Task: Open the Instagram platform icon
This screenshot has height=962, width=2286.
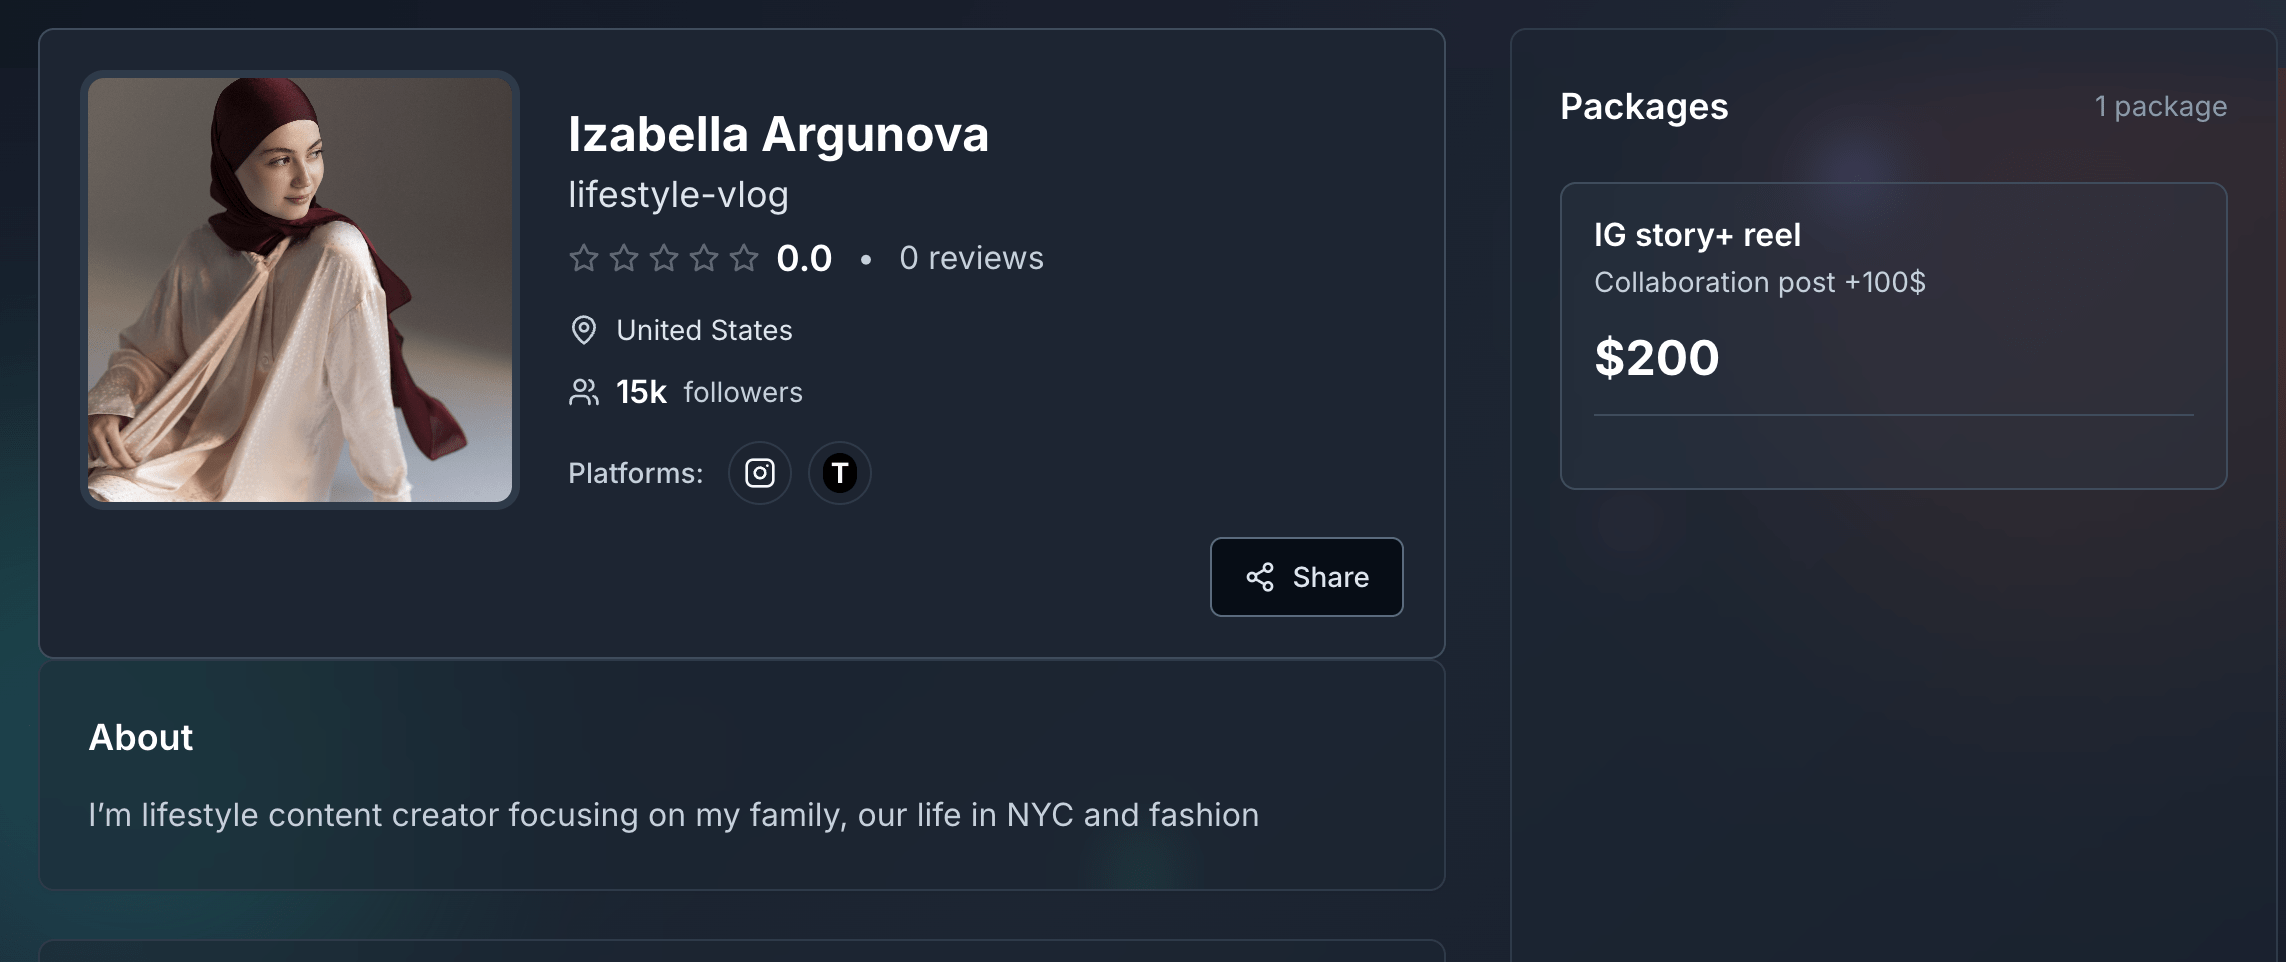Action: (x=760, y=473)
